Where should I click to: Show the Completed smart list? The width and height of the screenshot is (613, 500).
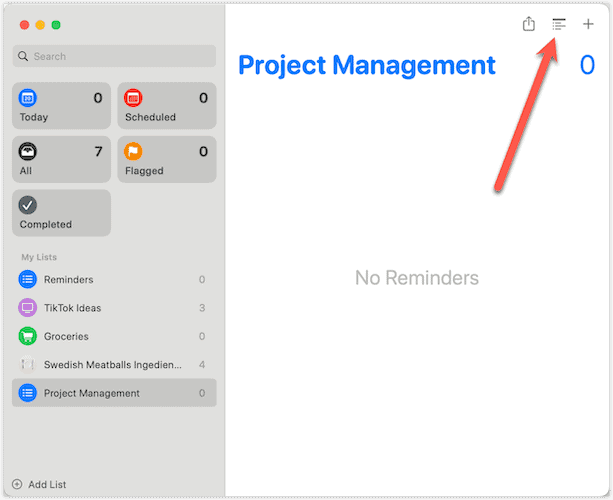point(62,213)
